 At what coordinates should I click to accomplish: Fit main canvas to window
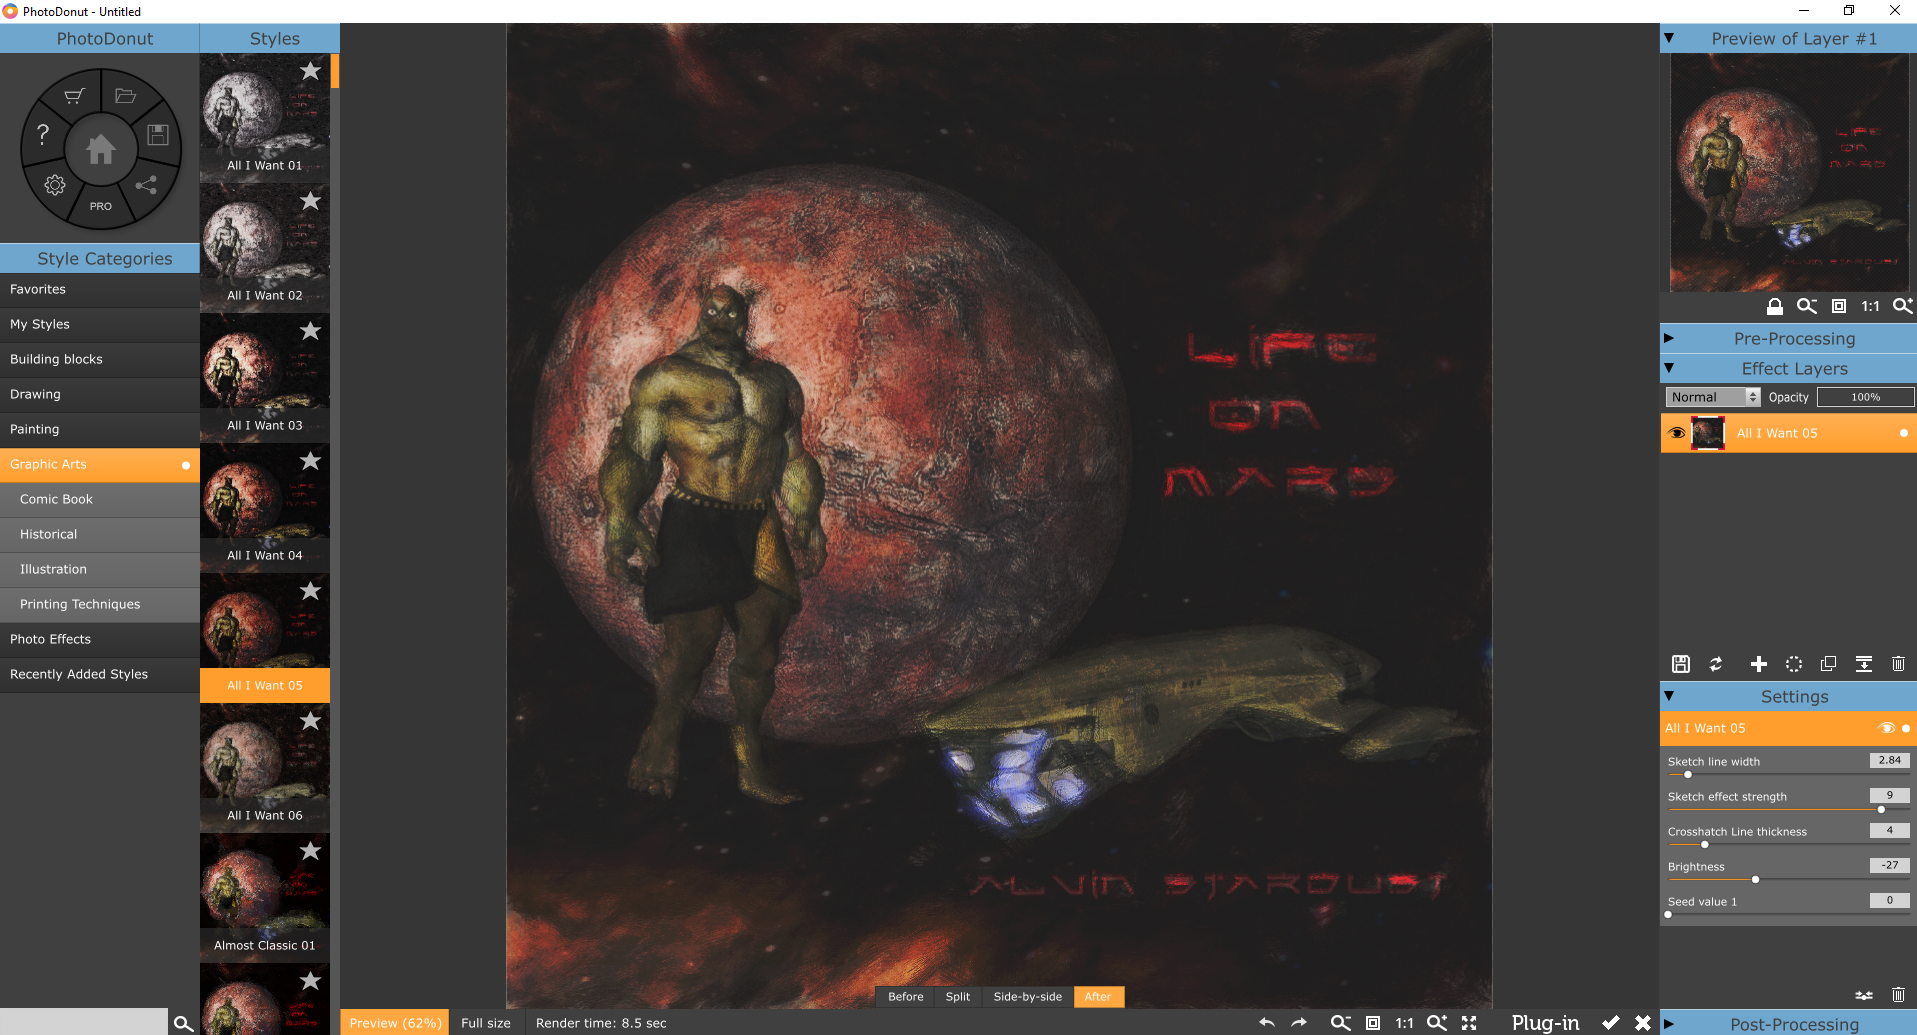click(1373, 1022)
